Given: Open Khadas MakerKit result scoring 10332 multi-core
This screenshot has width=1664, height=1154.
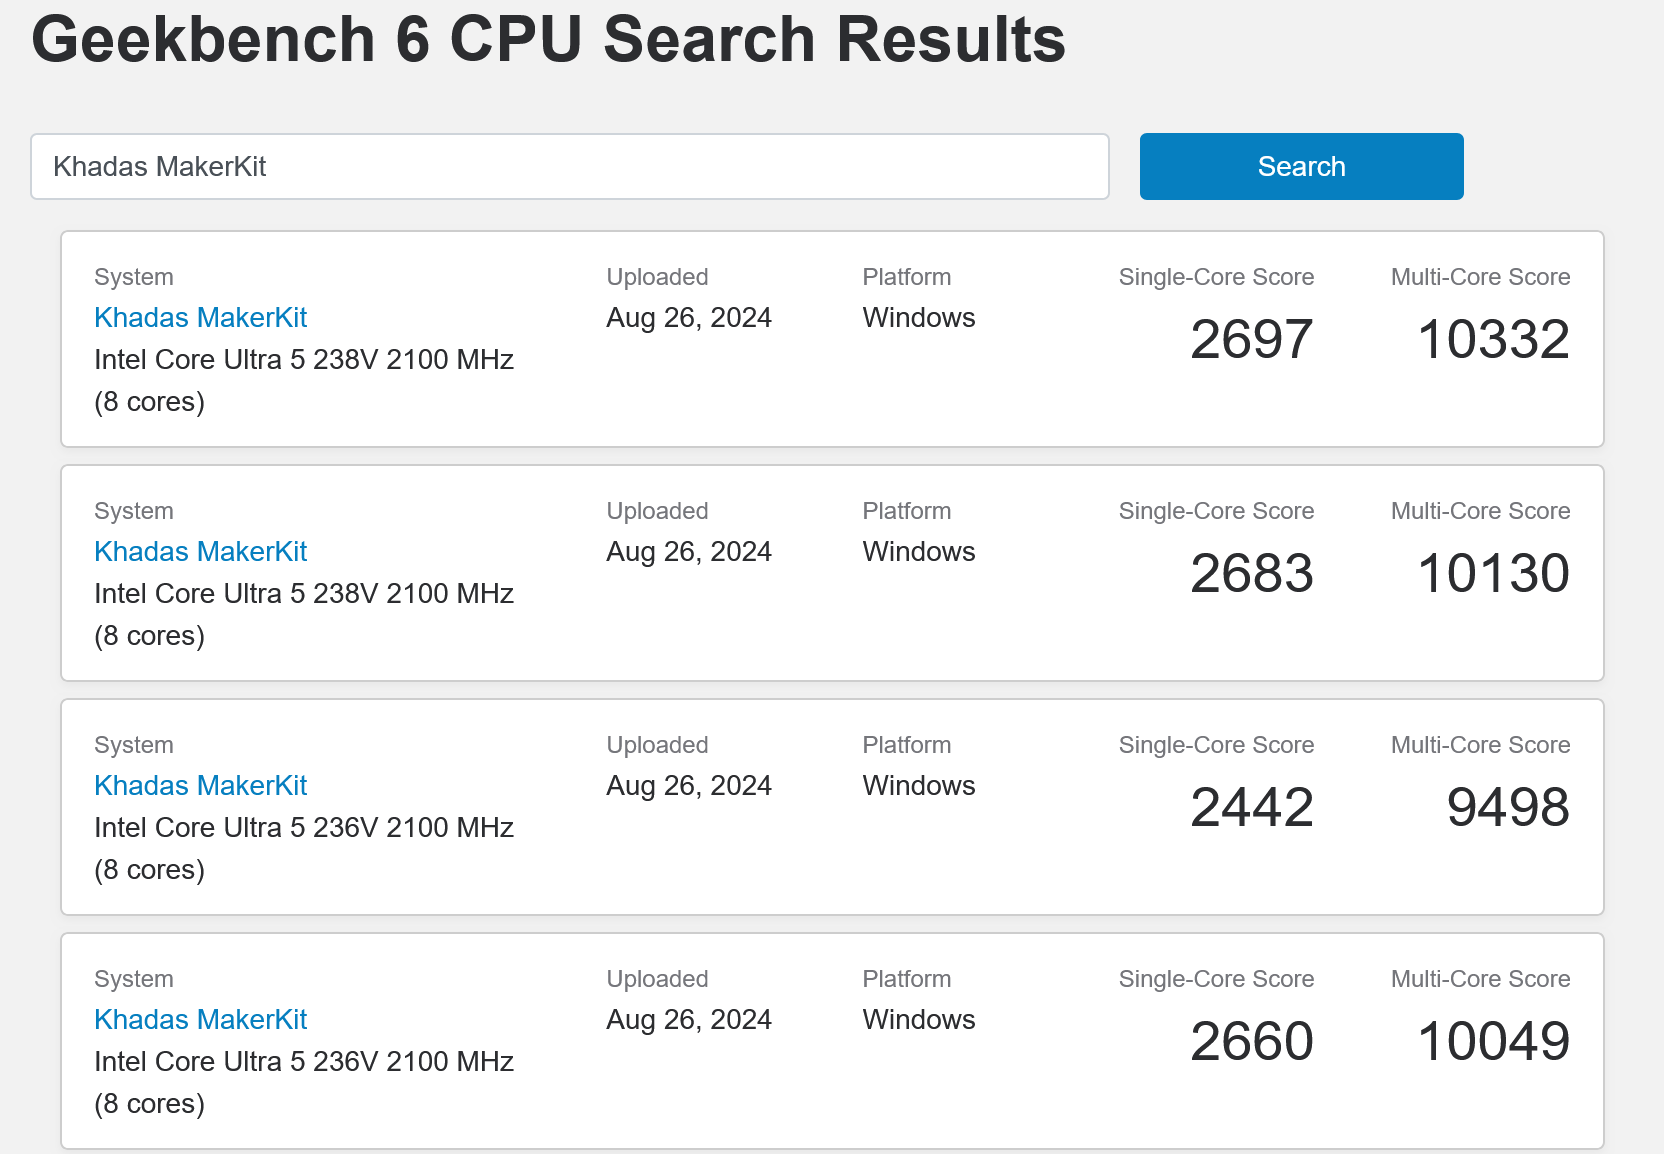Looking at the screenshot, I should [200, 318].
